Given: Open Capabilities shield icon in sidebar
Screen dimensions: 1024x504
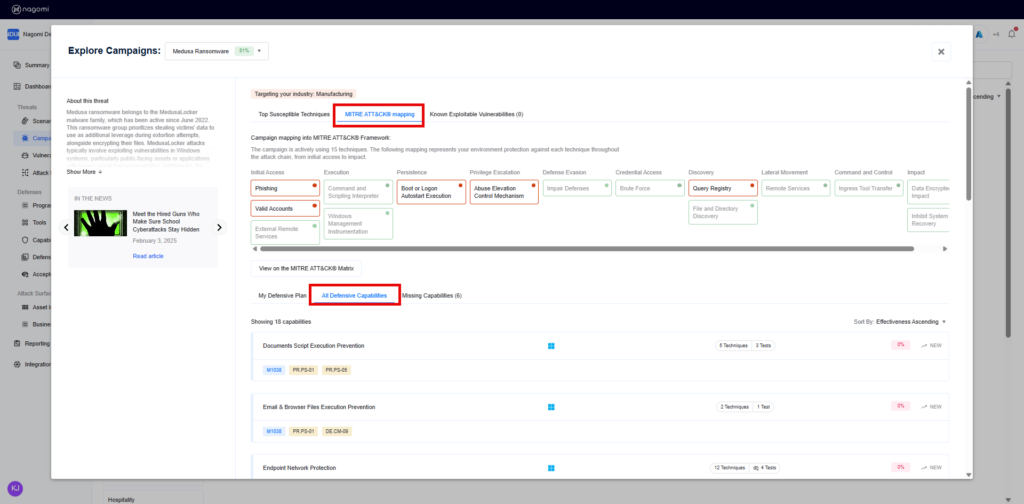Looking at the screenshot, I should [x=25, y=240].
